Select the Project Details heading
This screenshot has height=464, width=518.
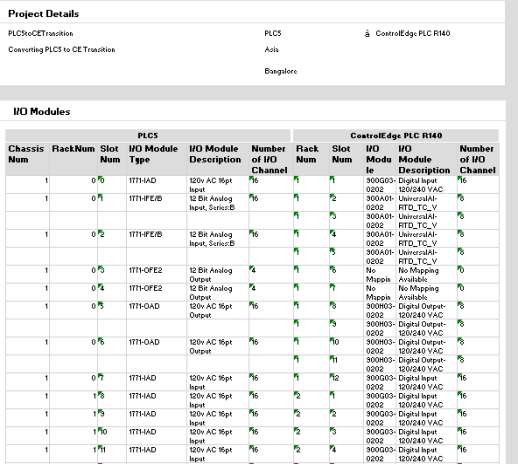point(43,14)
